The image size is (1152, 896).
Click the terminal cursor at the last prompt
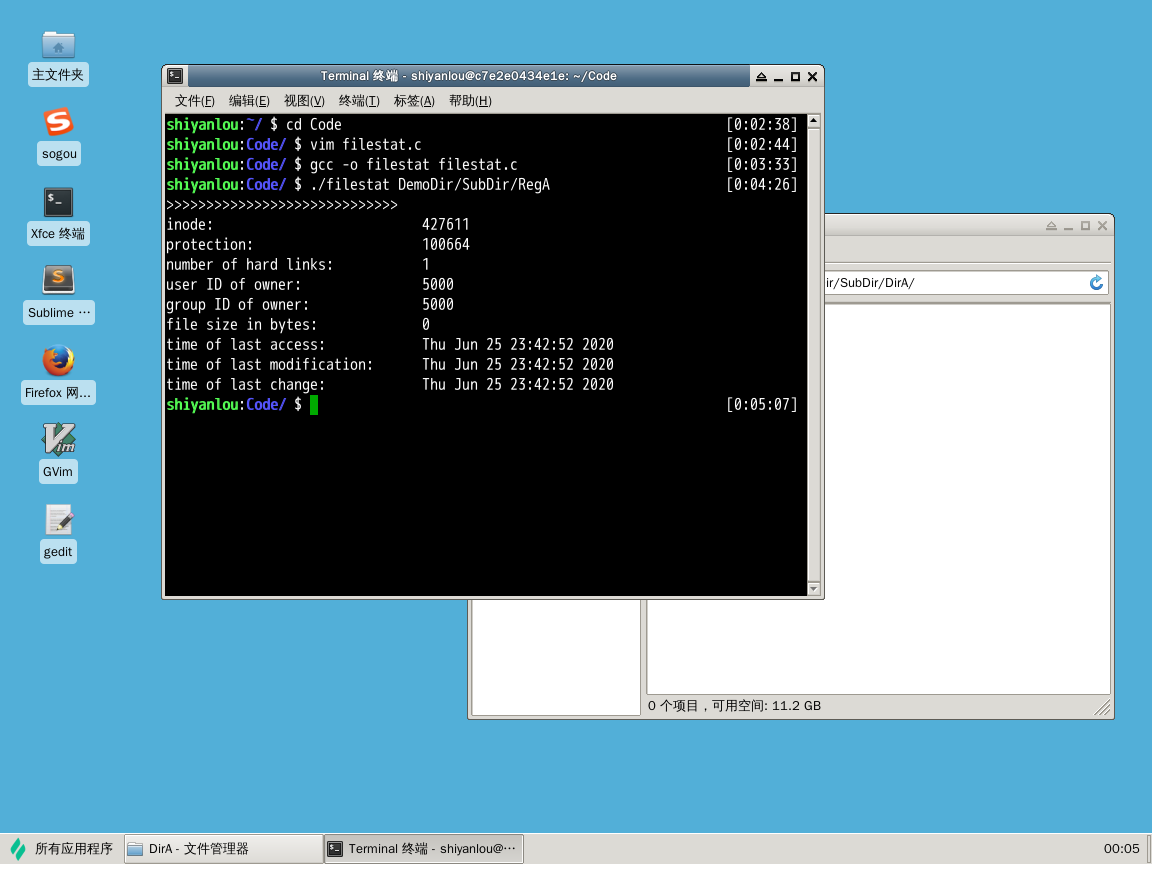pyautogui.click(x=314, y=405)
